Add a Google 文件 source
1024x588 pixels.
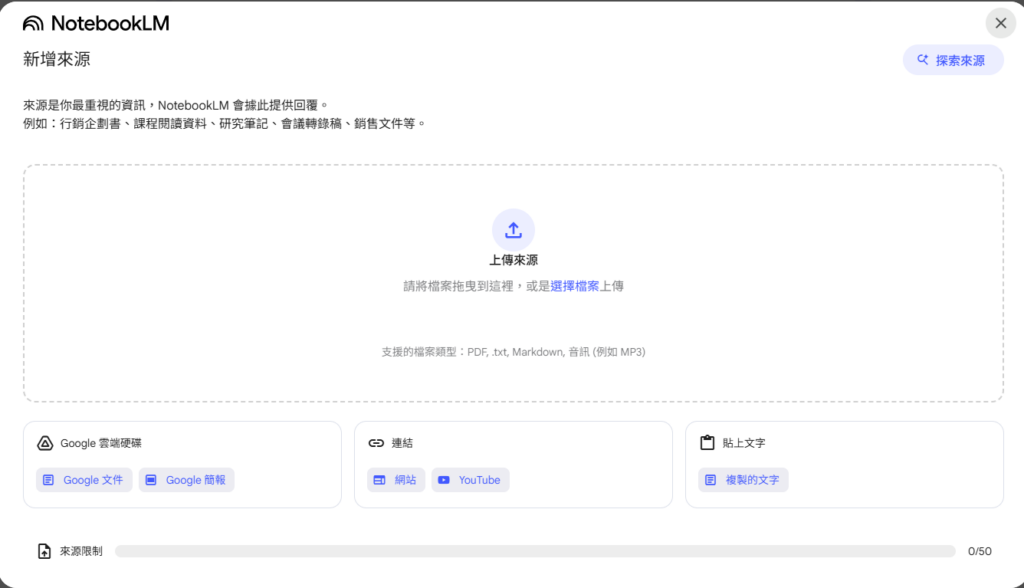(84, 480)
